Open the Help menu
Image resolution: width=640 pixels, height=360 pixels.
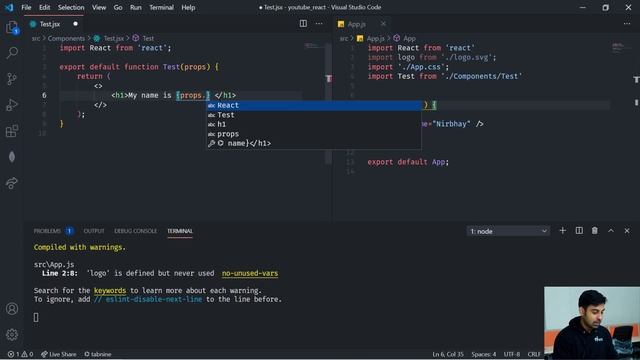tap(188, 7)
